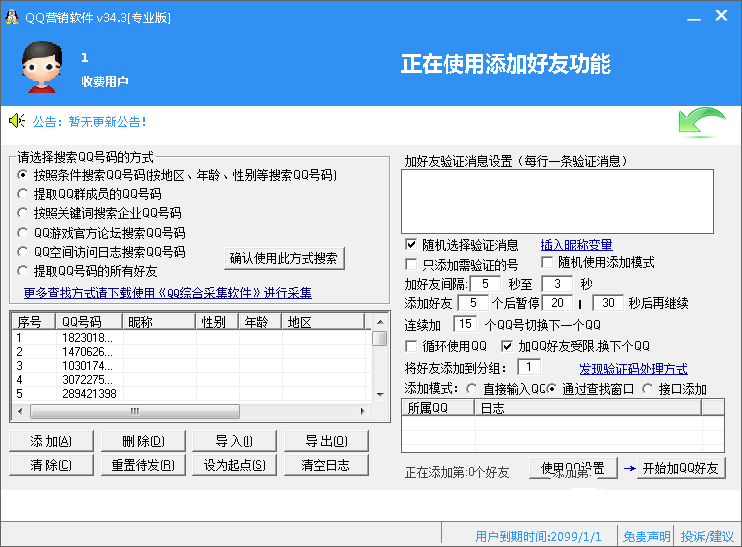Click the QQ list scroll down arrow
The width and height of the screenshot is (742, 547).
click(380, 394)
